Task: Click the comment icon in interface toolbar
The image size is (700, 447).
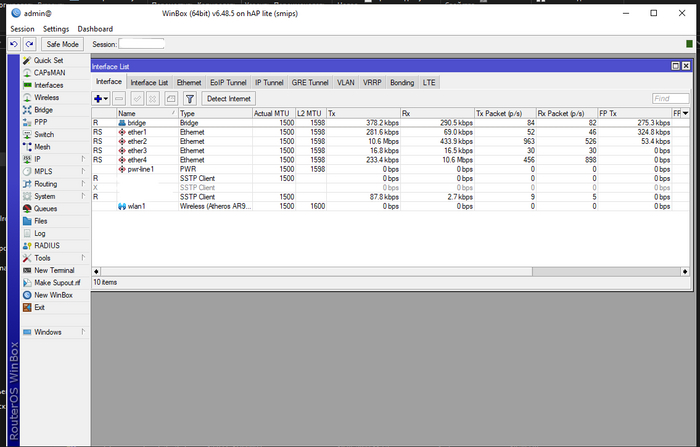Action: tap(171, 99)
